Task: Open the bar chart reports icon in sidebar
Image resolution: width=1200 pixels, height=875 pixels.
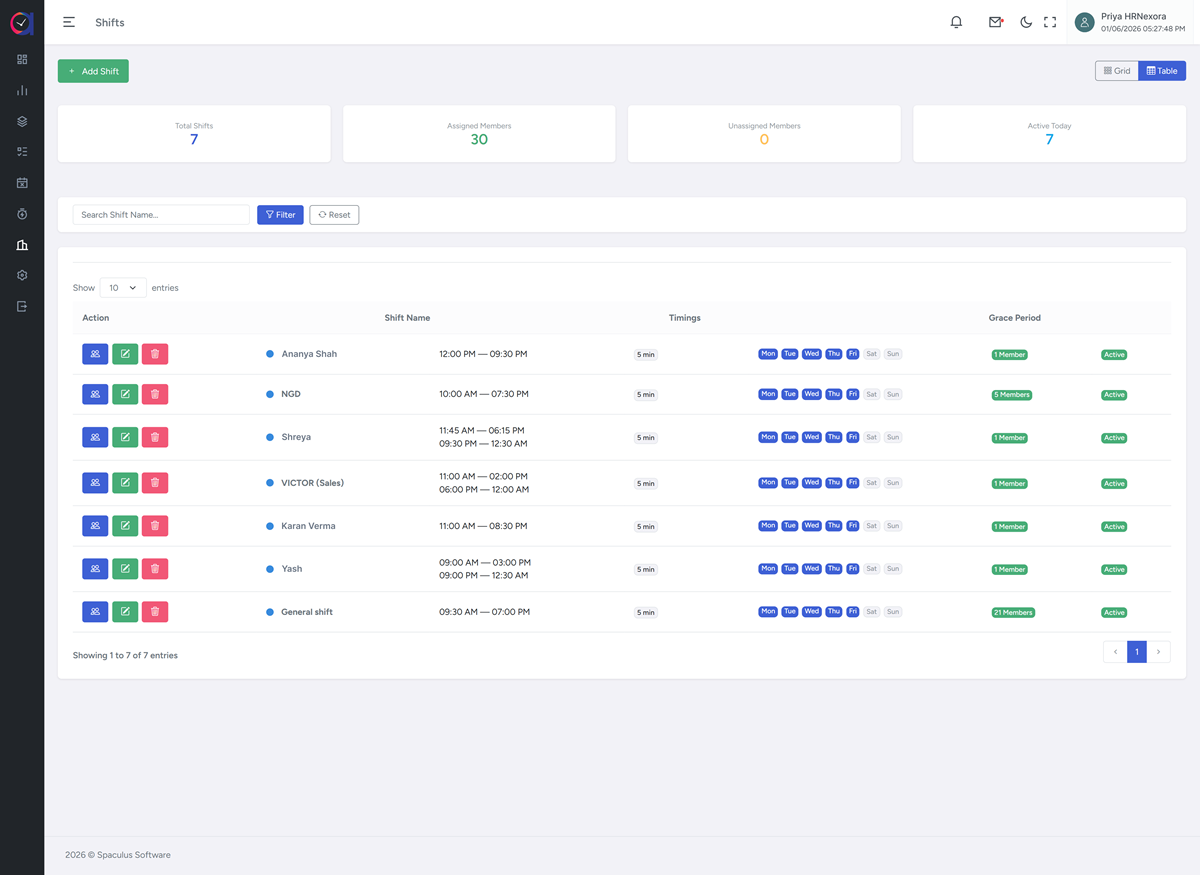Action: [x=22, y=91]
